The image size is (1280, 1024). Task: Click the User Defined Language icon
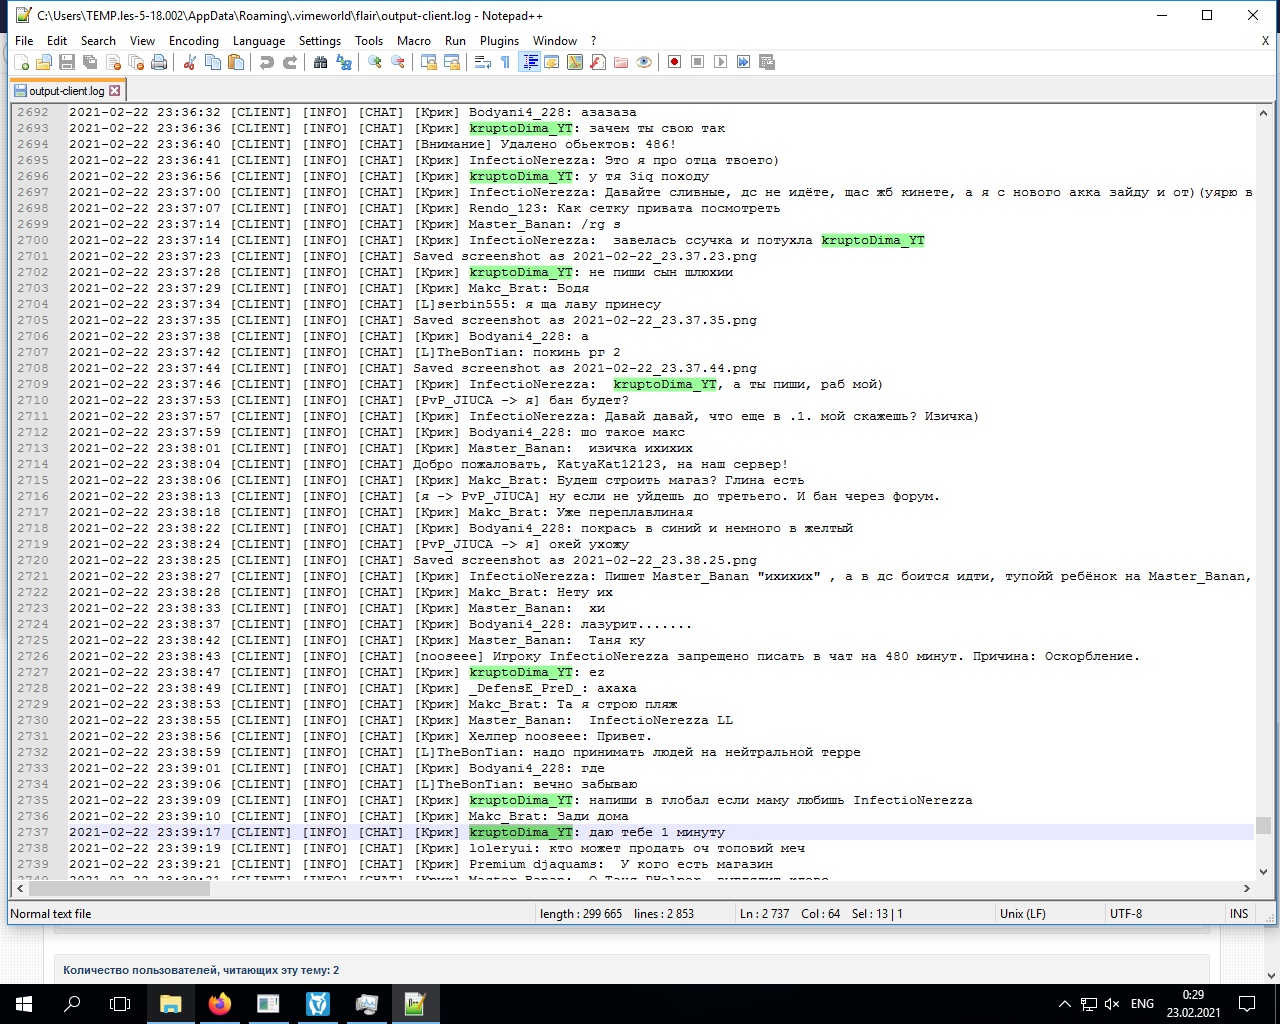point(551,62)
